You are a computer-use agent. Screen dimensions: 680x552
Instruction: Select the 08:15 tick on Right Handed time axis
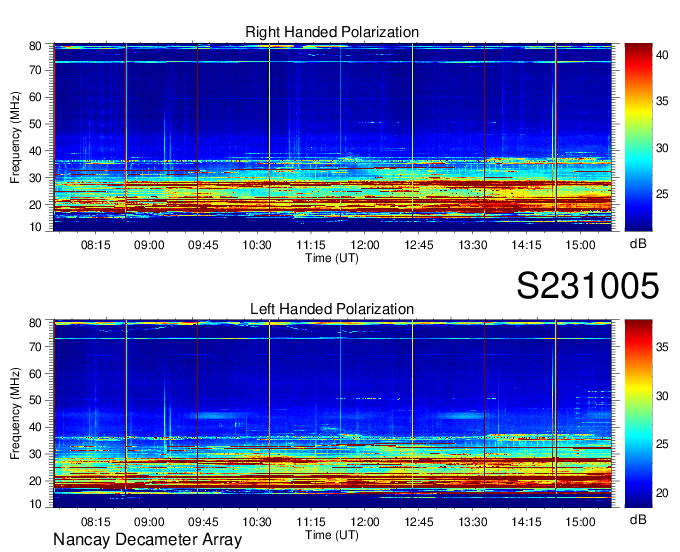(x=95, y=245)
